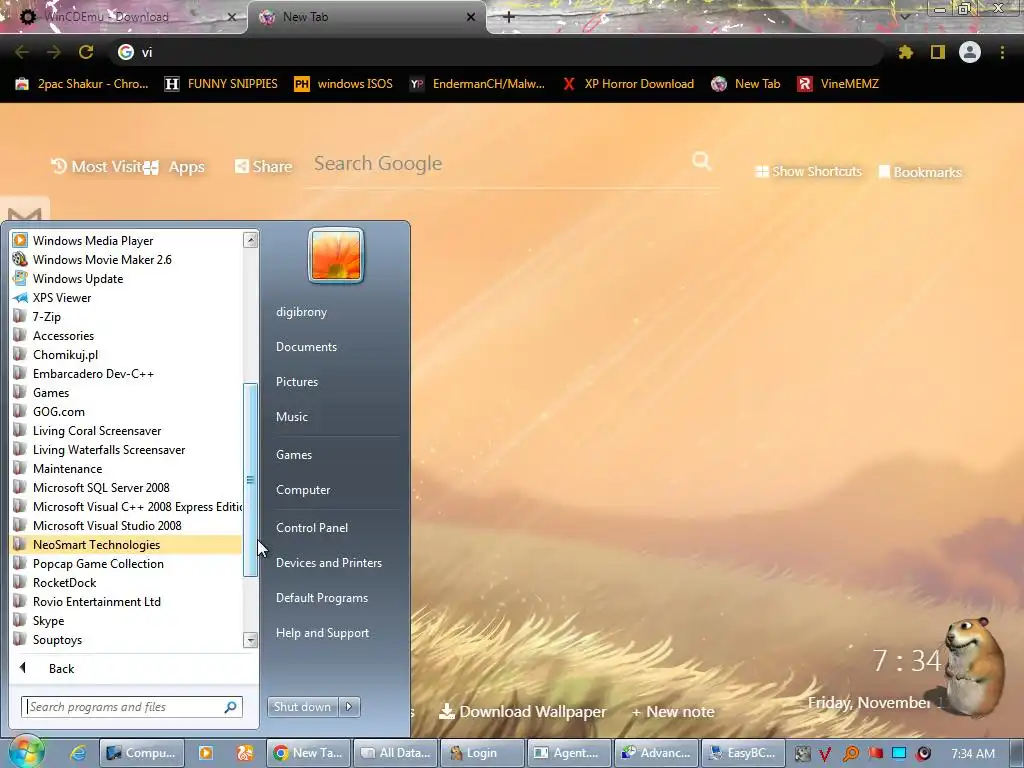Click the user account picture
This screenshot has width=1024, height=768.
tap(336, 255)
